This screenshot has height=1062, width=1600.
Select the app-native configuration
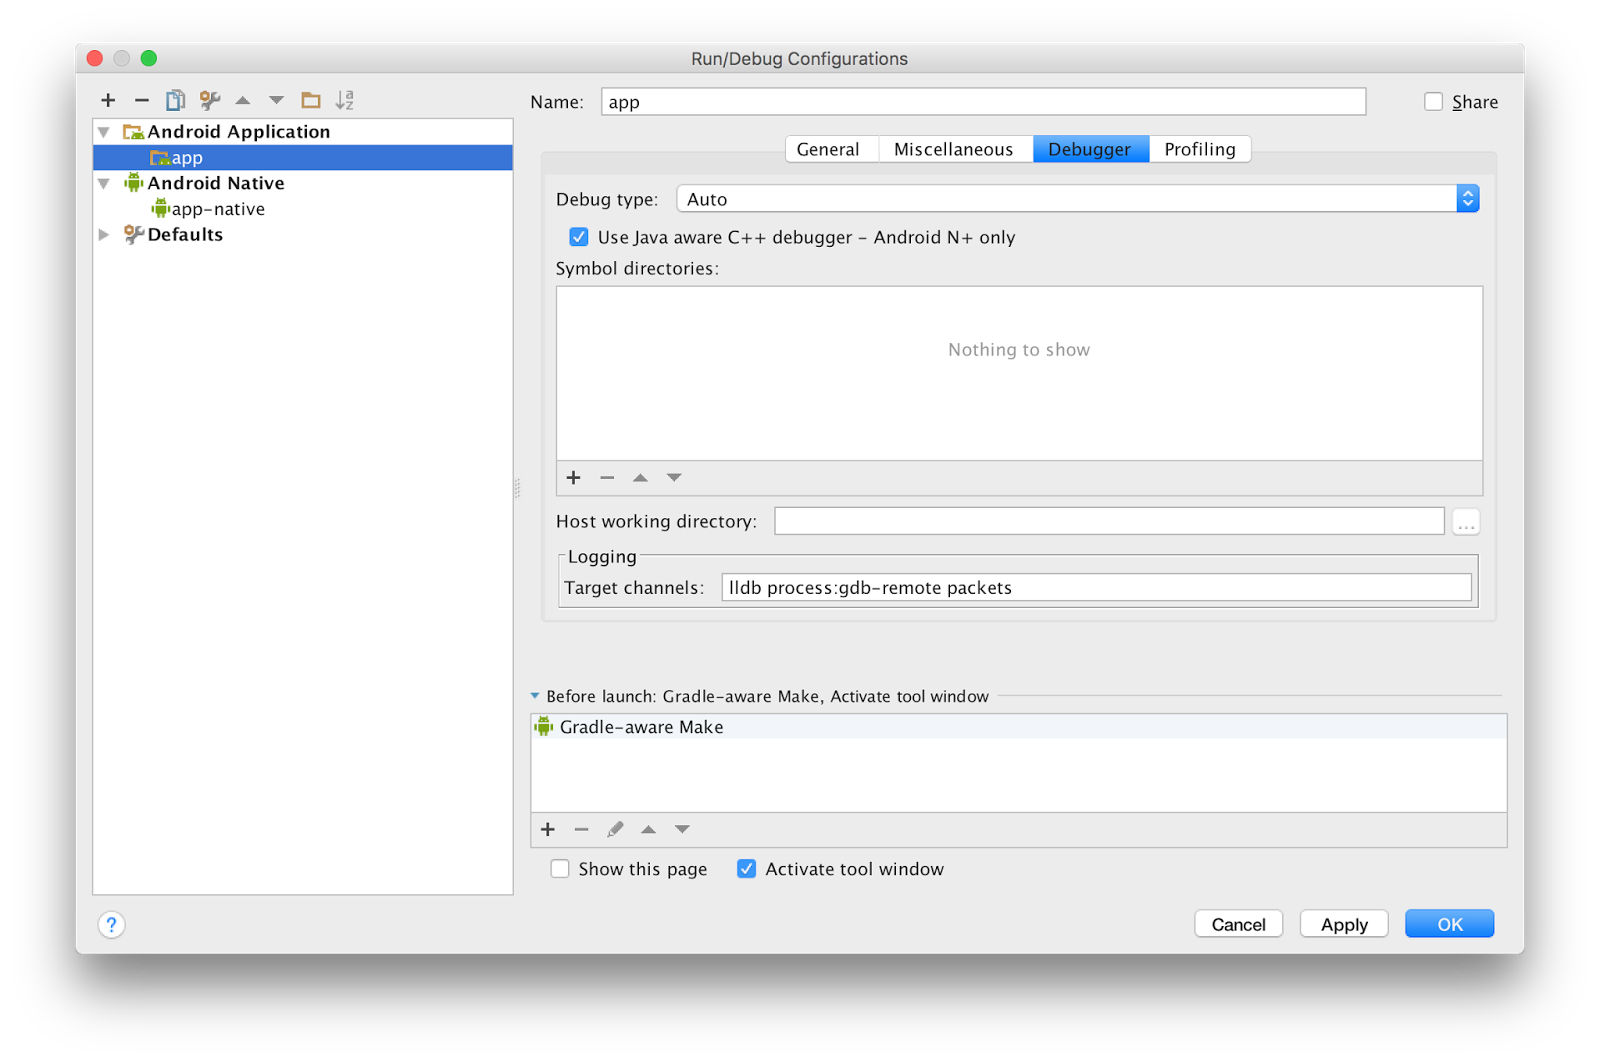pos(217,208)
